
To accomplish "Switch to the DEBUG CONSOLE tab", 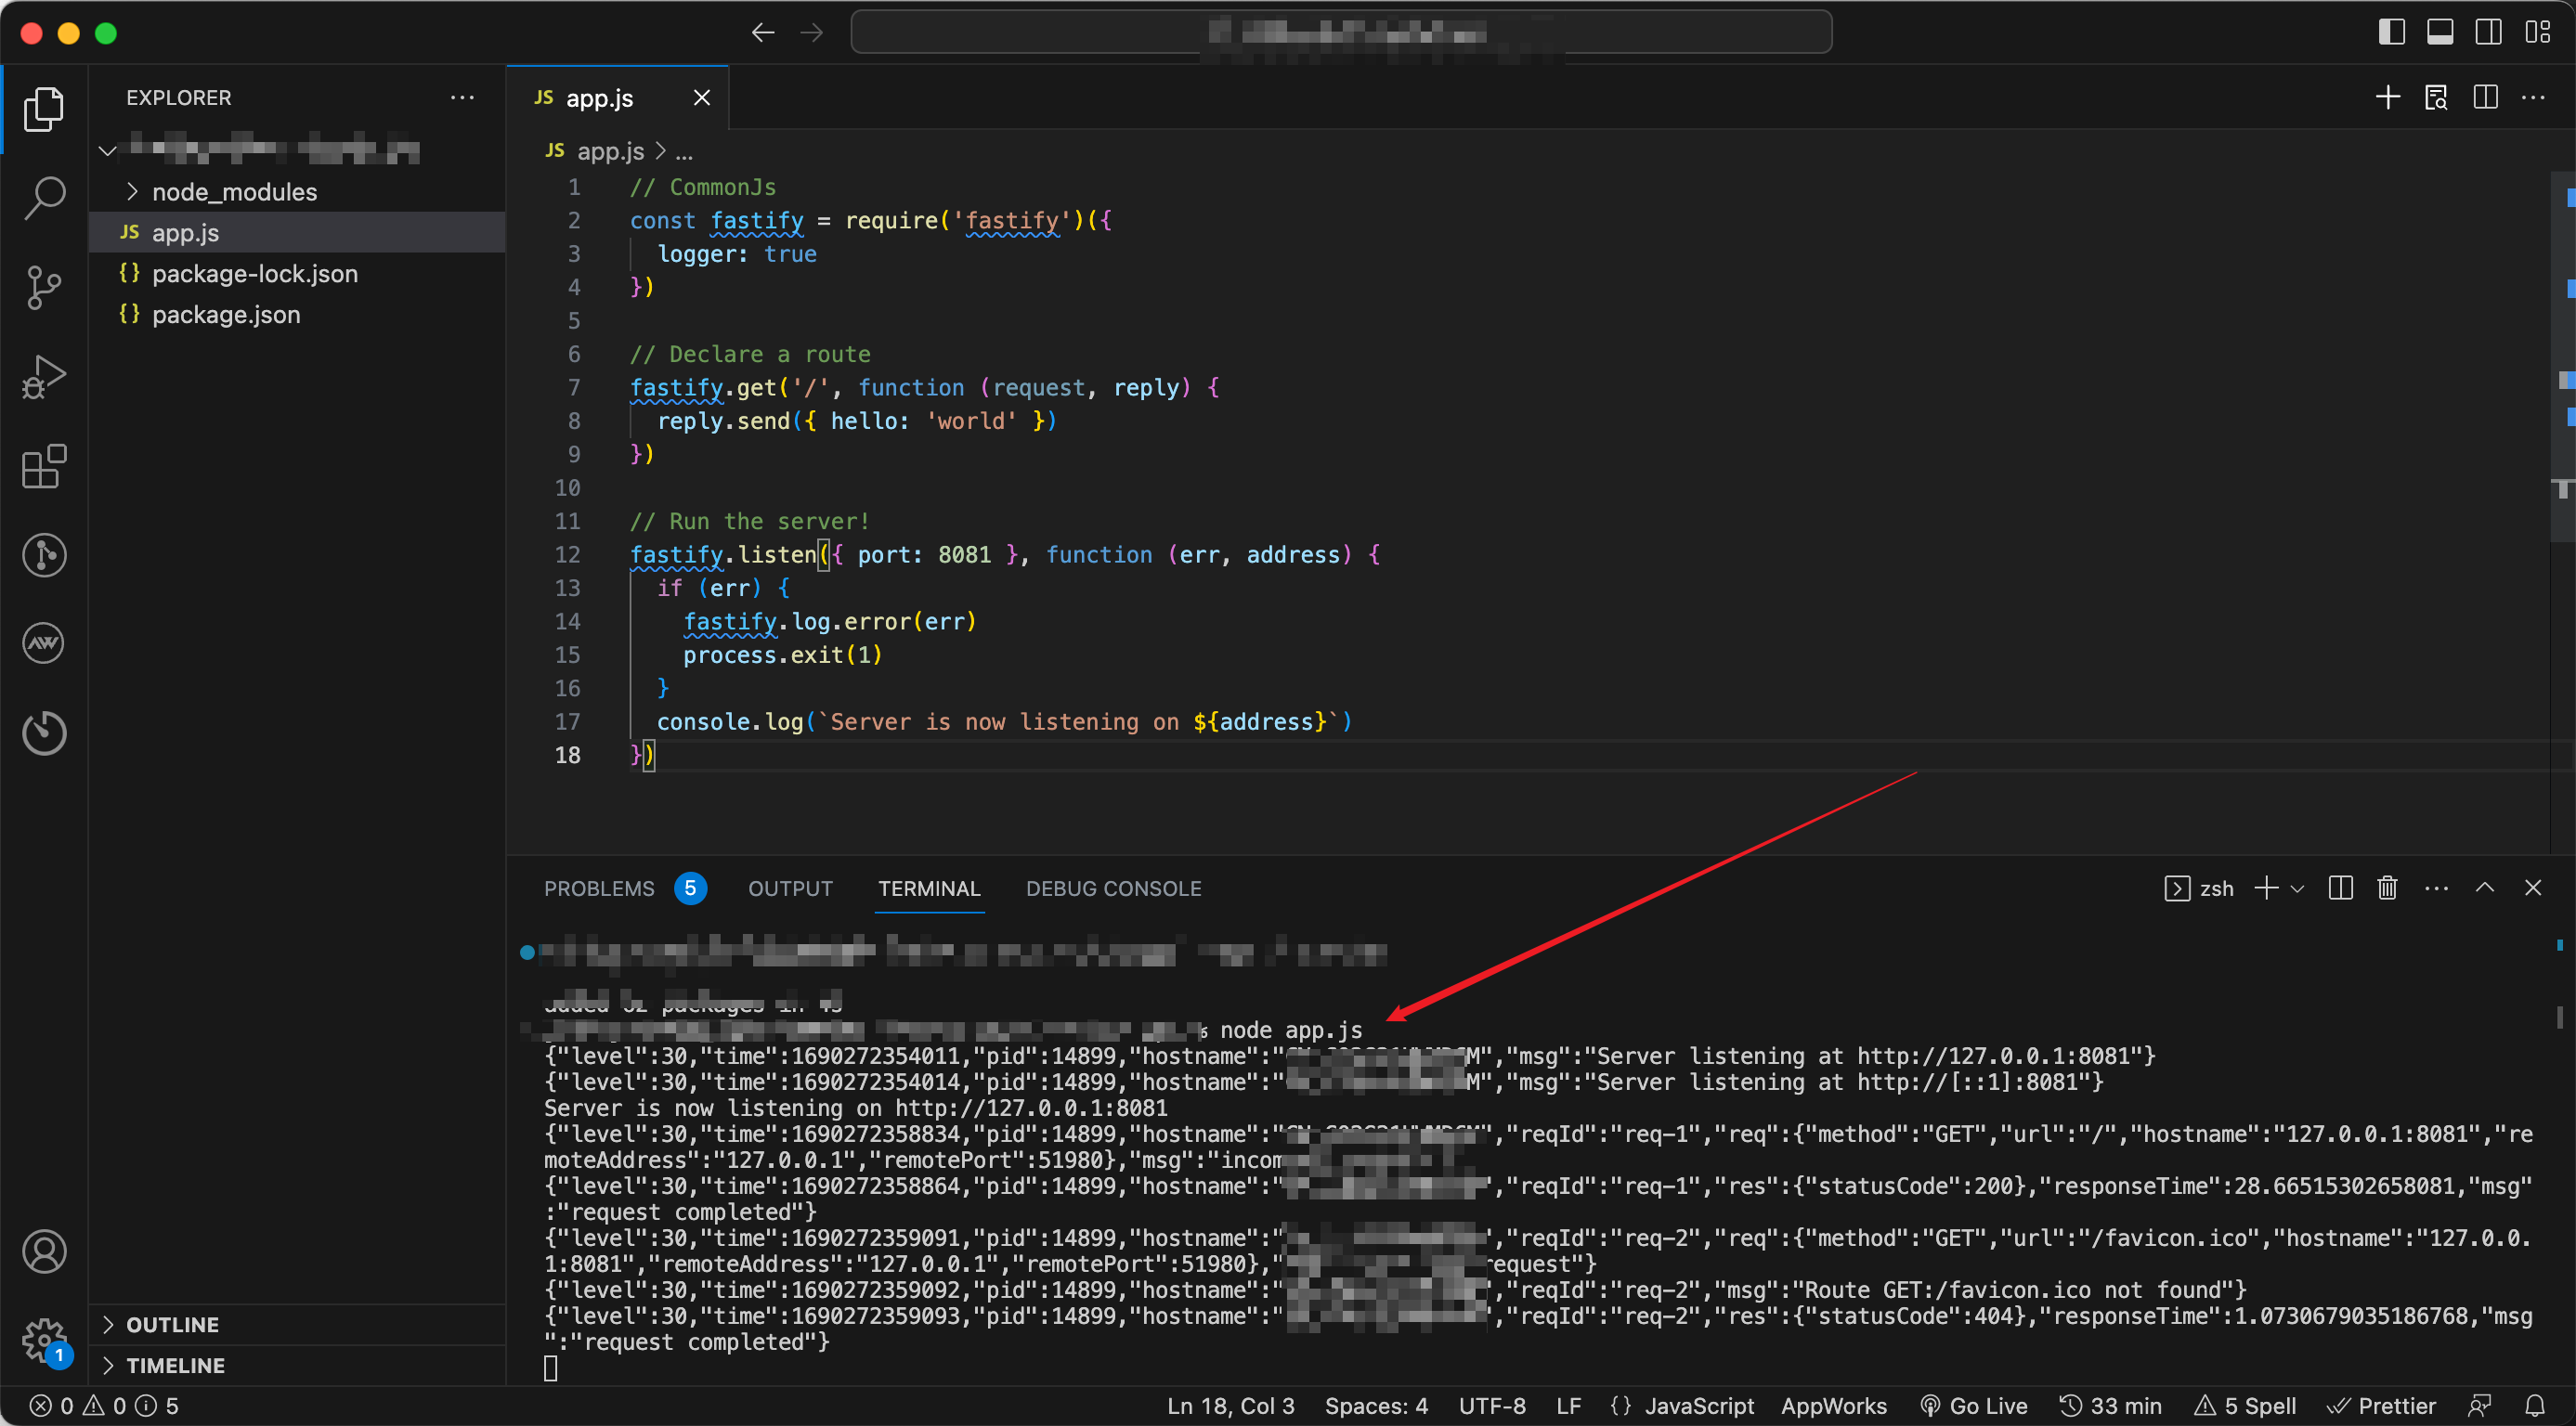I will tap(1113, 888).
